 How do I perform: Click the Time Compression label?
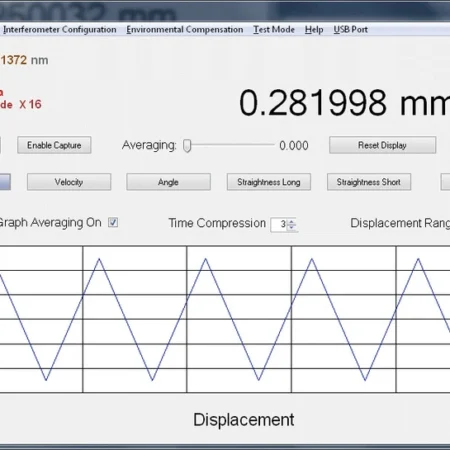tap(217, 223)
